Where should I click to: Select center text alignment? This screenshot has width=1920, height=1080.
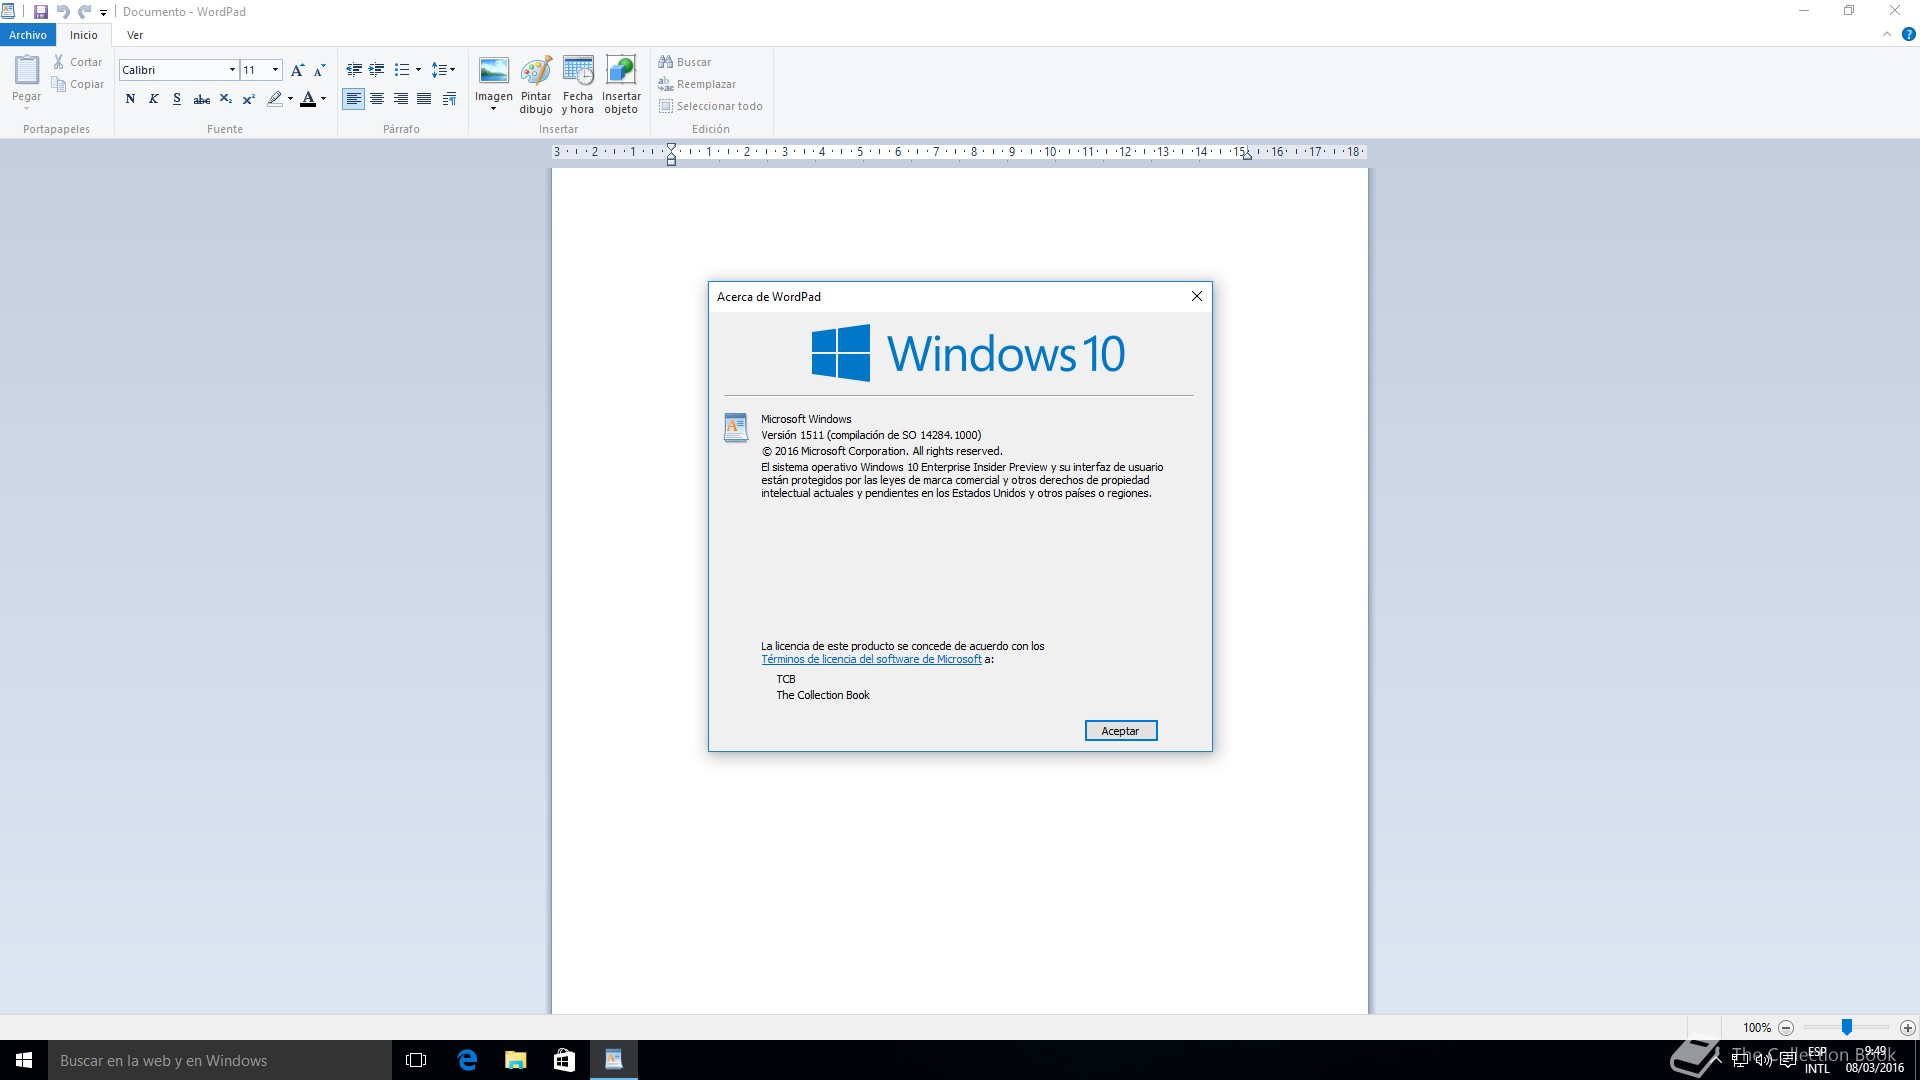click(377, 99)
